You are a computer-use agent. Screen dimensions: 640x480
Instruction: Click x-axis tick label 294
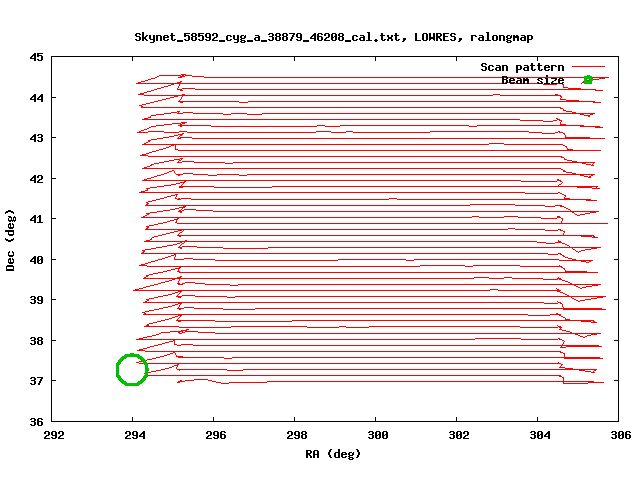[135, 435]
